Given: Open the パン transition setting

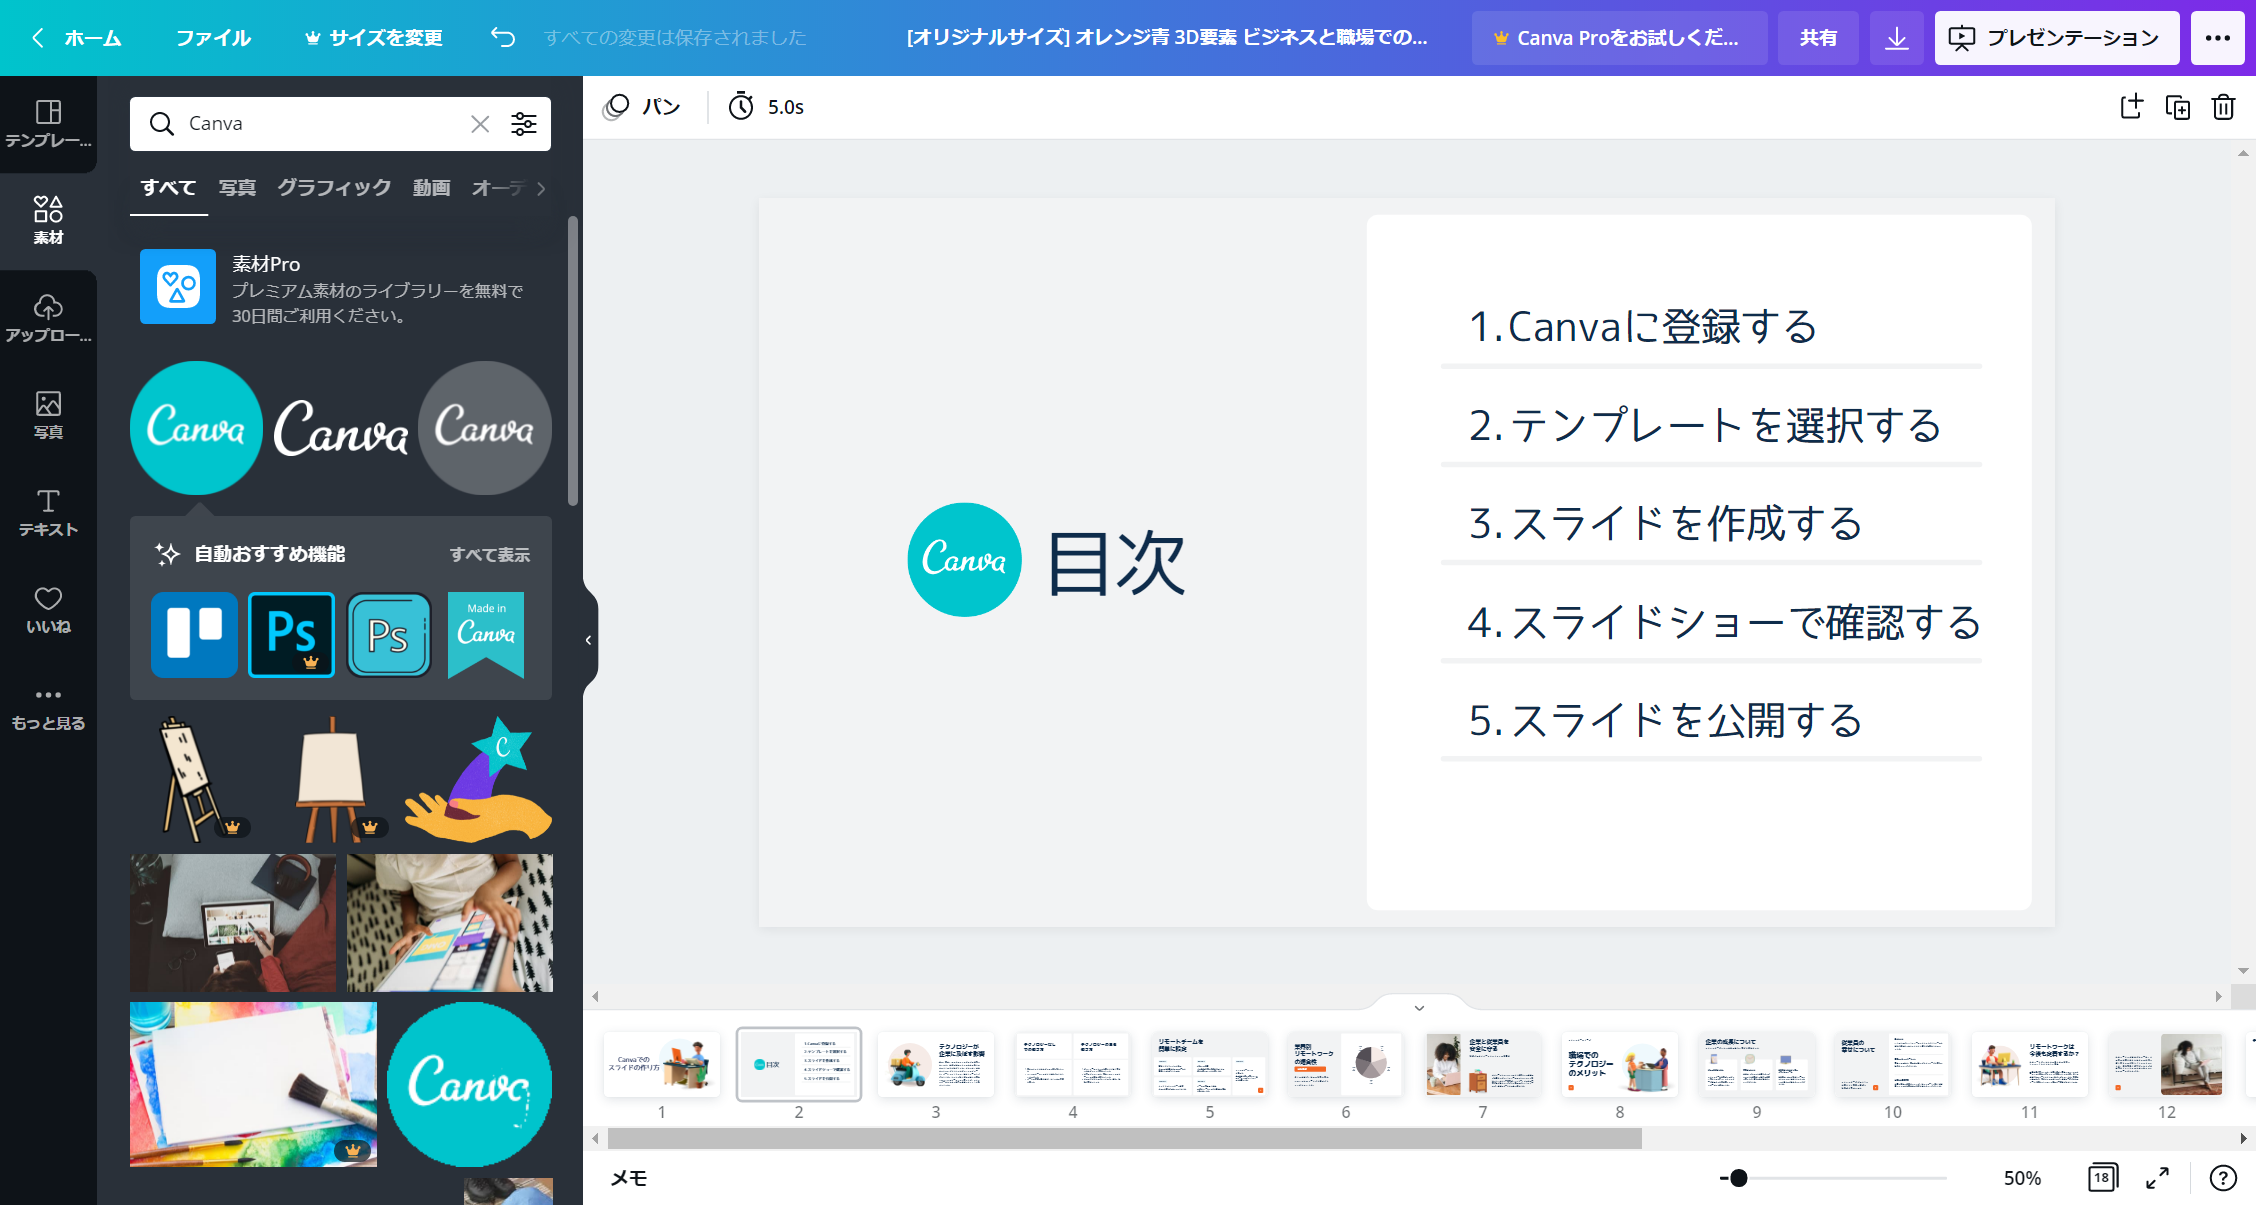Looking at the screenshot, I should (643, 107).
